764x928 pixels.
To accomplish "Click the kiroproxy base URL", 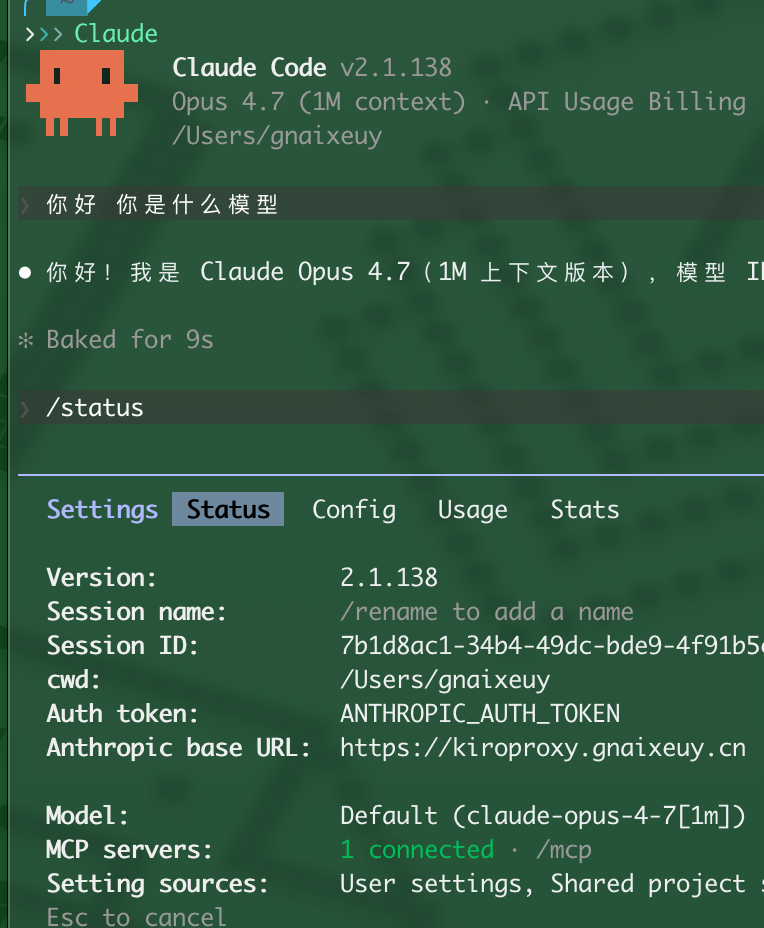I will coord(543,748).
